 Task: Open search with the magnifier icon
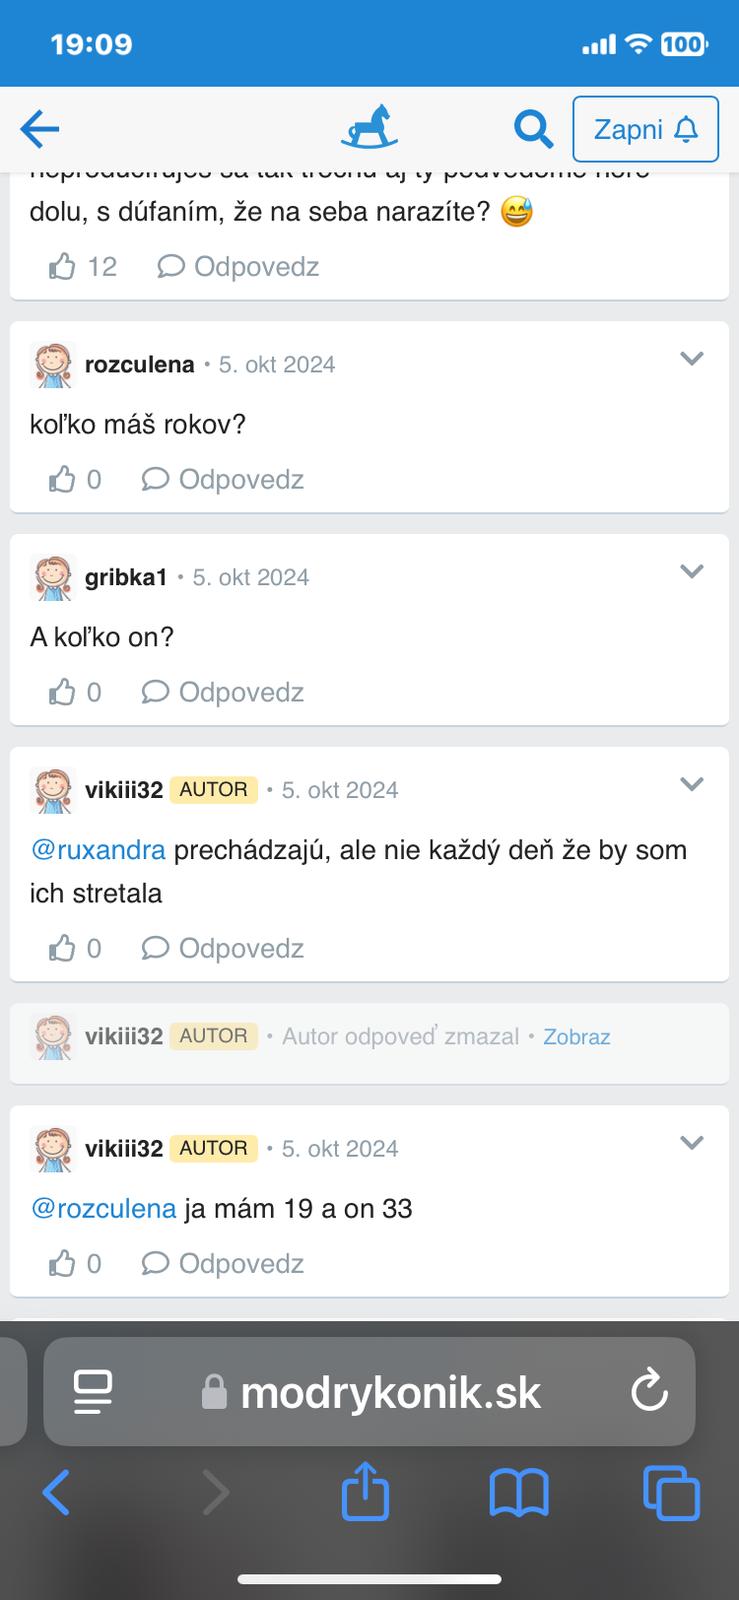[533, 129]
